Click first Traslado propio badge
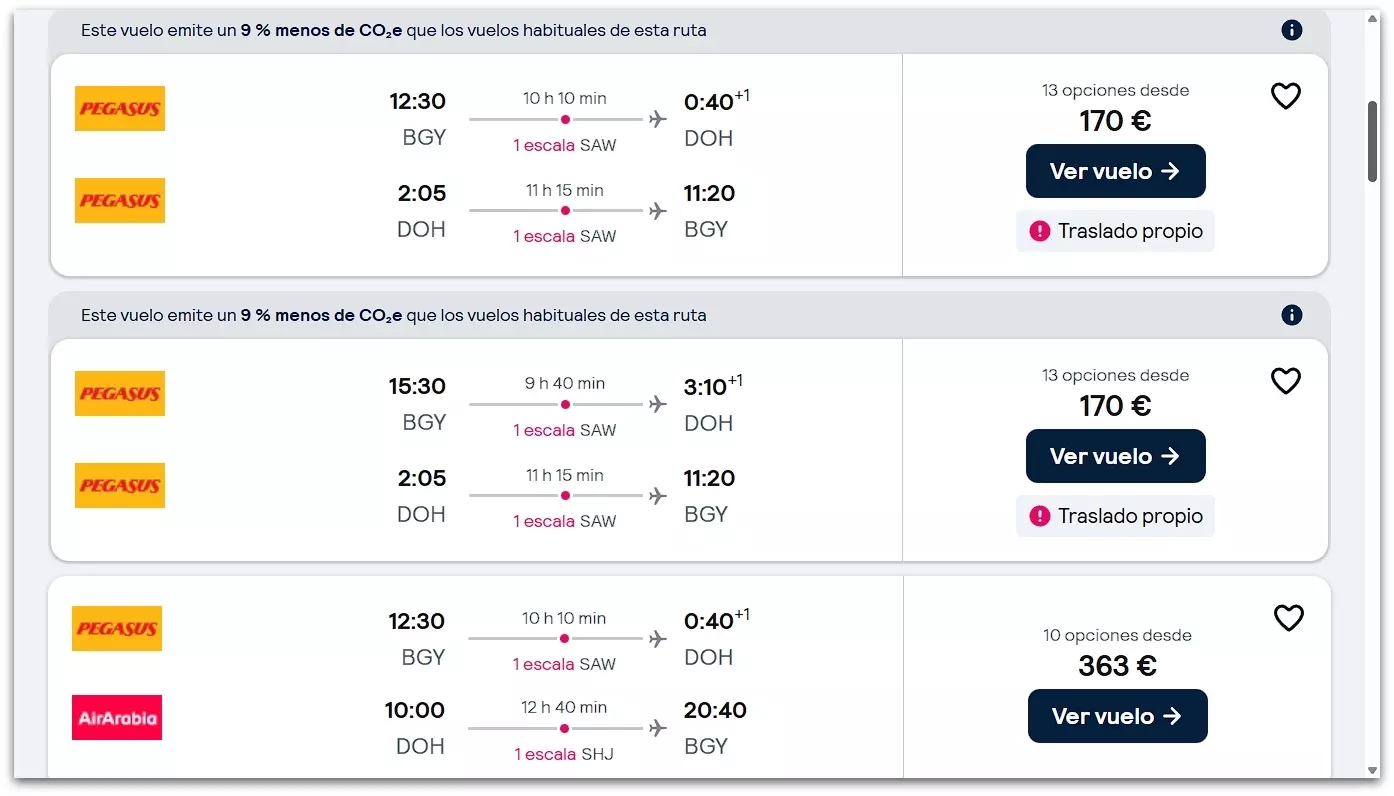Image resolution: width=1394 pixels, height=796 pixels. point(1115,231)
